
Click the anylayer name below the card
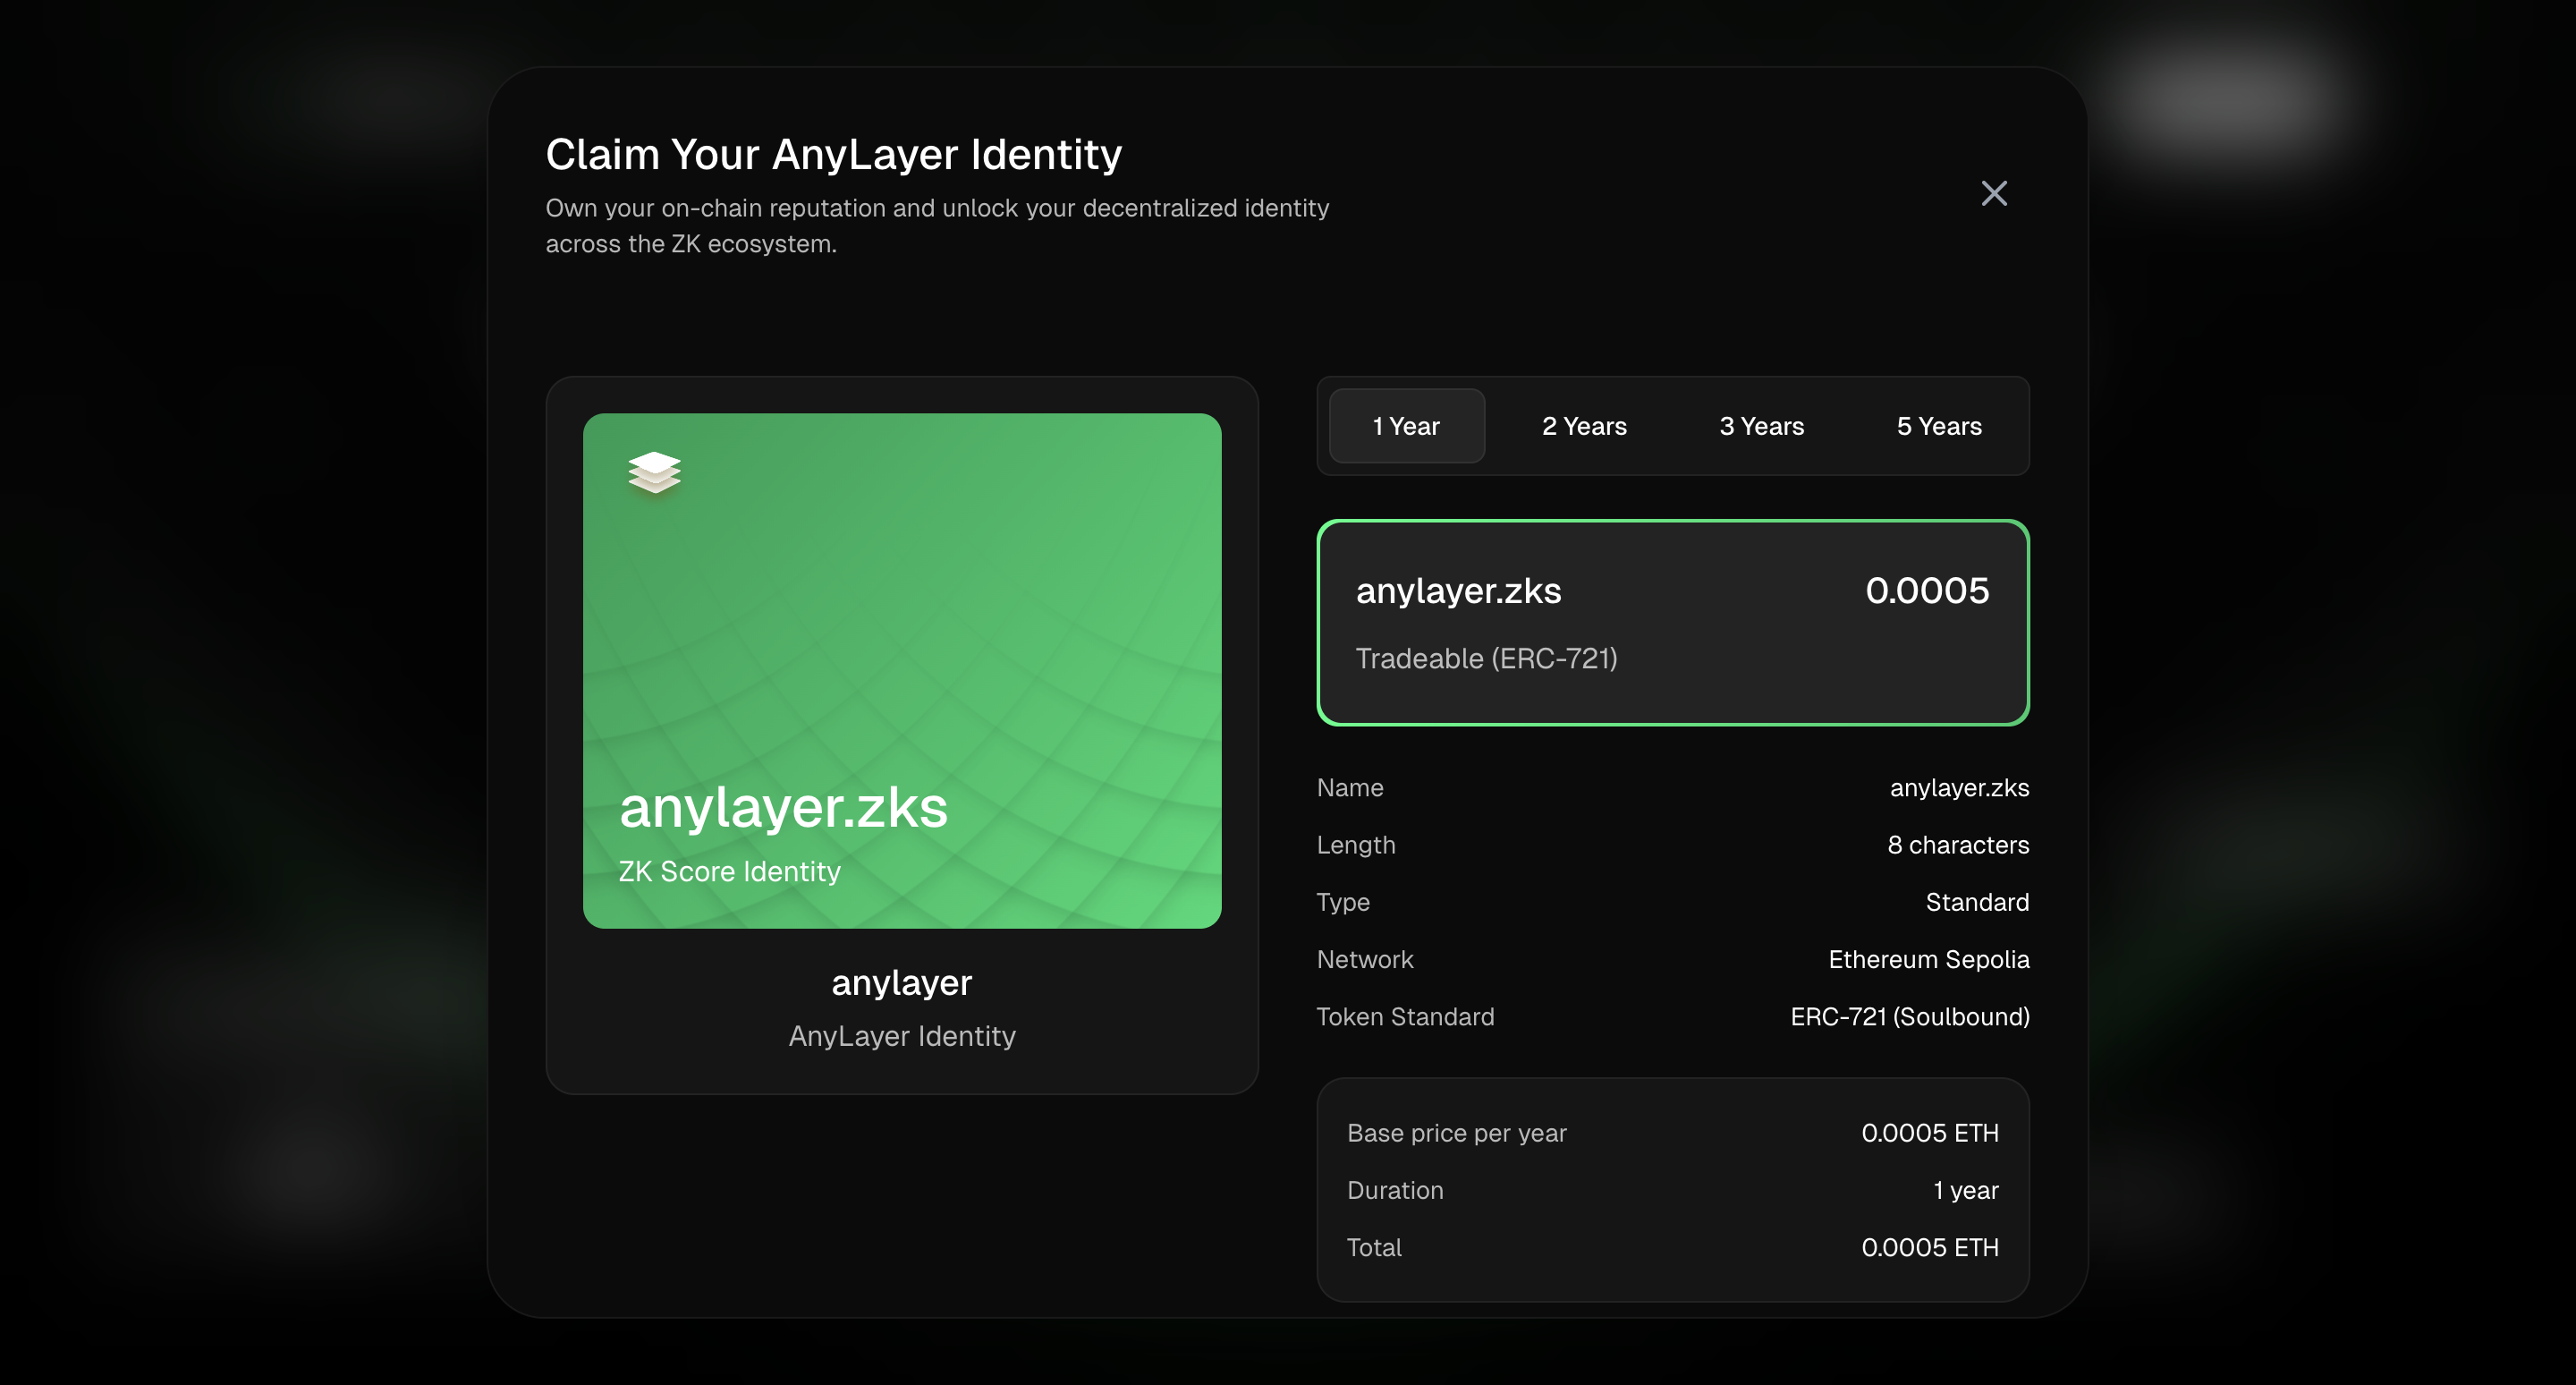(901, 982)
